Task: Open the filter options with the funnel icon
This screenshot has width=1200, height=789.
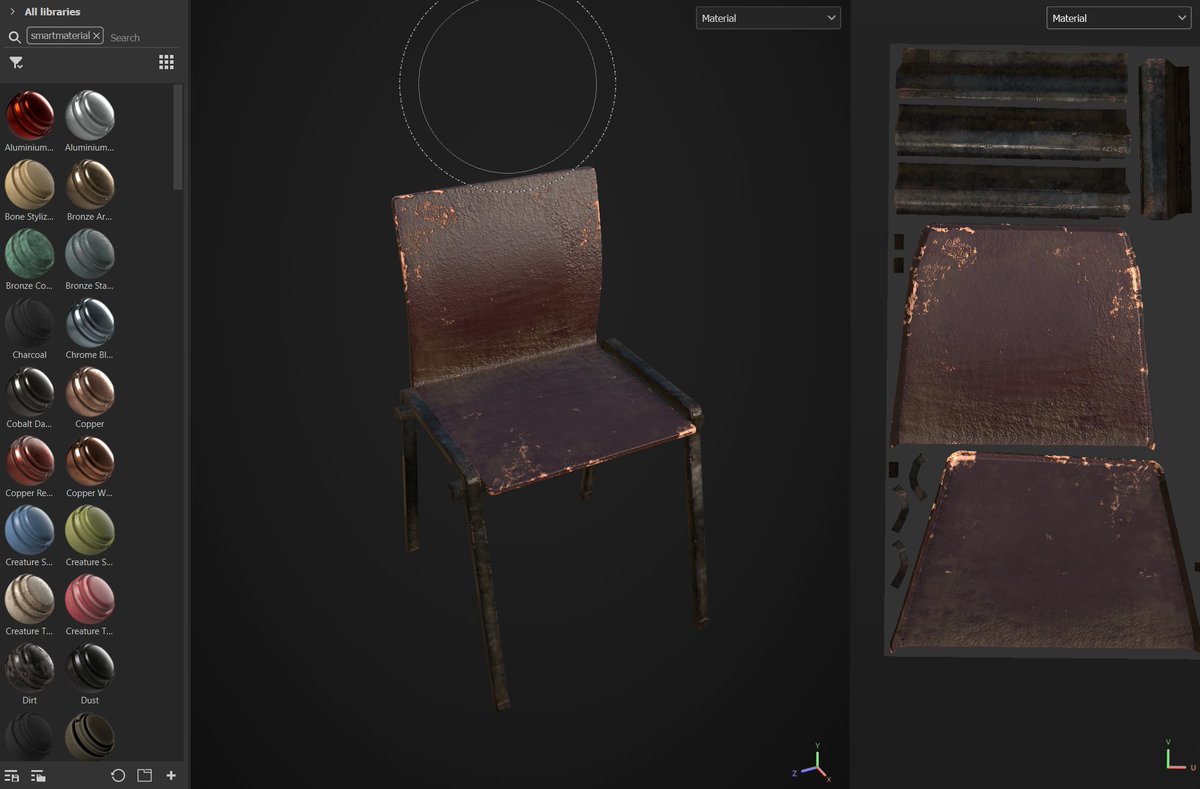Action: point(16,62)
